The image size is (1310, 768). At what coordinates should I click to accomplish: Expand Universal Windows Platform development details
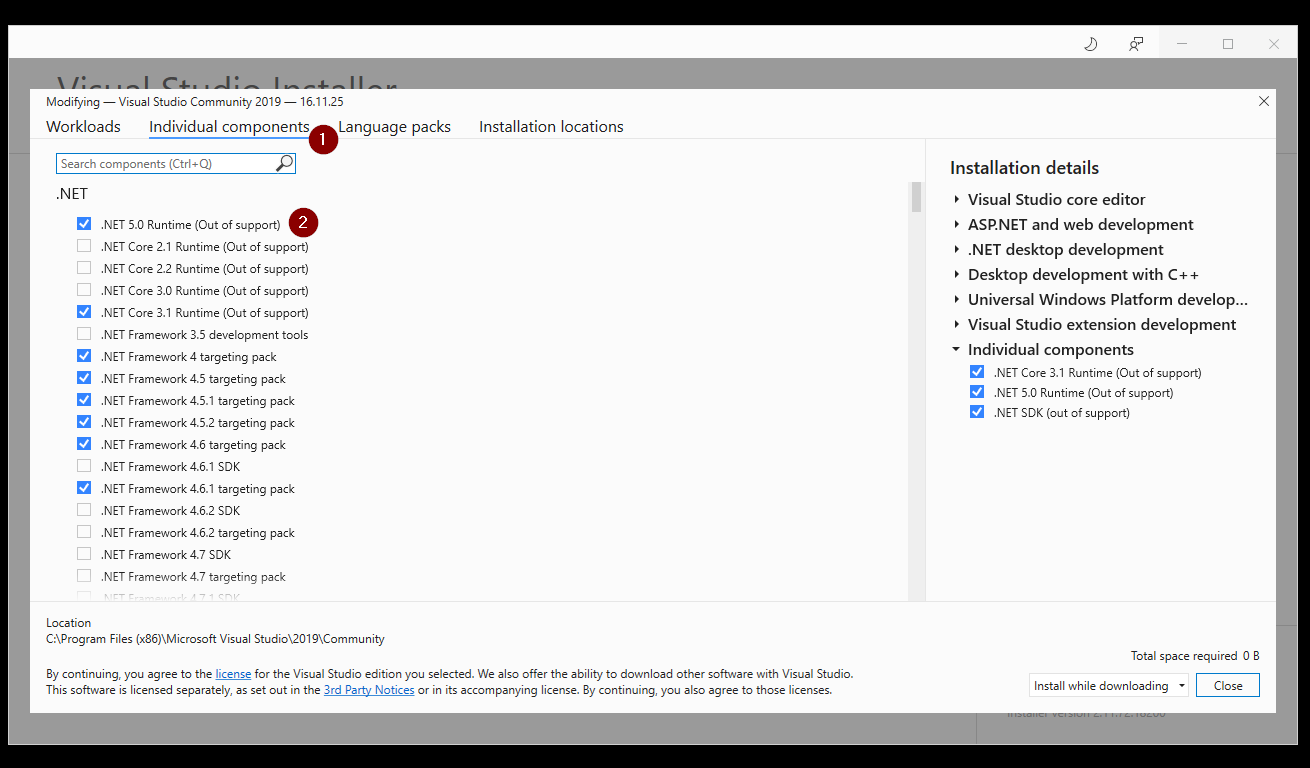coord(957,300)
